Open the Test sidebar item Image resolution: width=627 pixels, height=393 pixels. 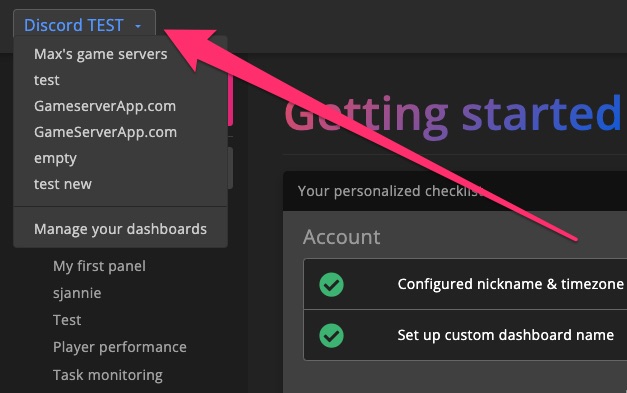(67, 320)
